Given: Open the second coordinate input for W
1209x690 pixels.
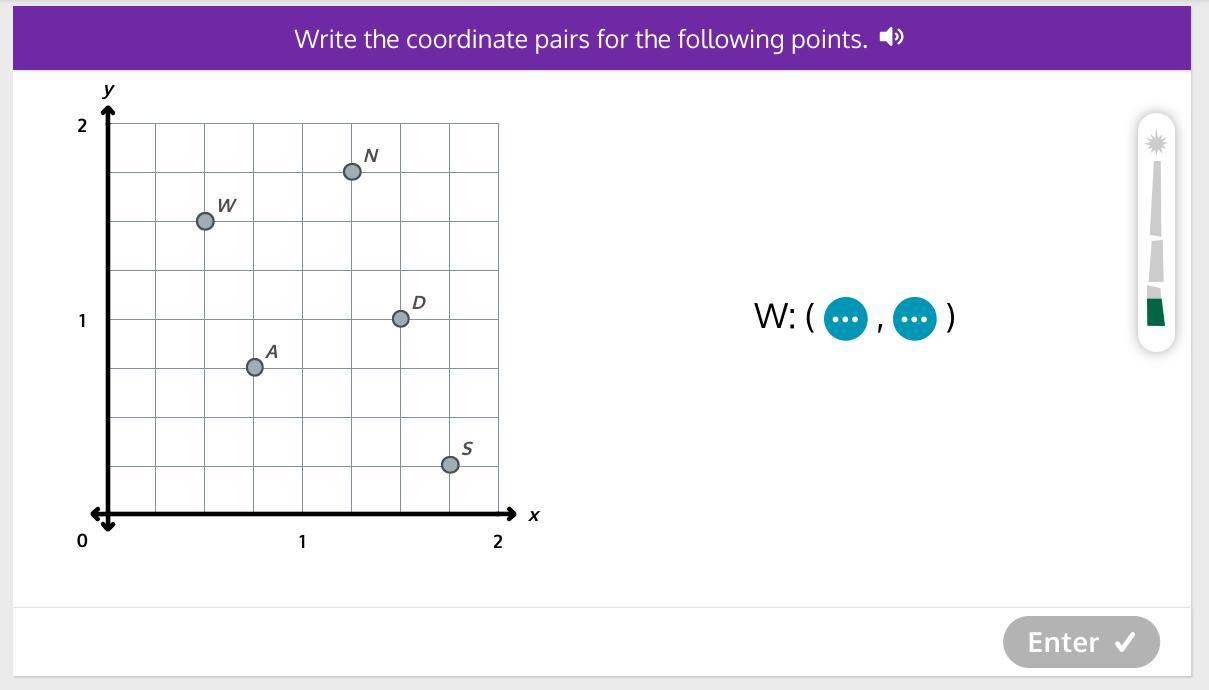Looking at the screenshot, I should [914, 319].
